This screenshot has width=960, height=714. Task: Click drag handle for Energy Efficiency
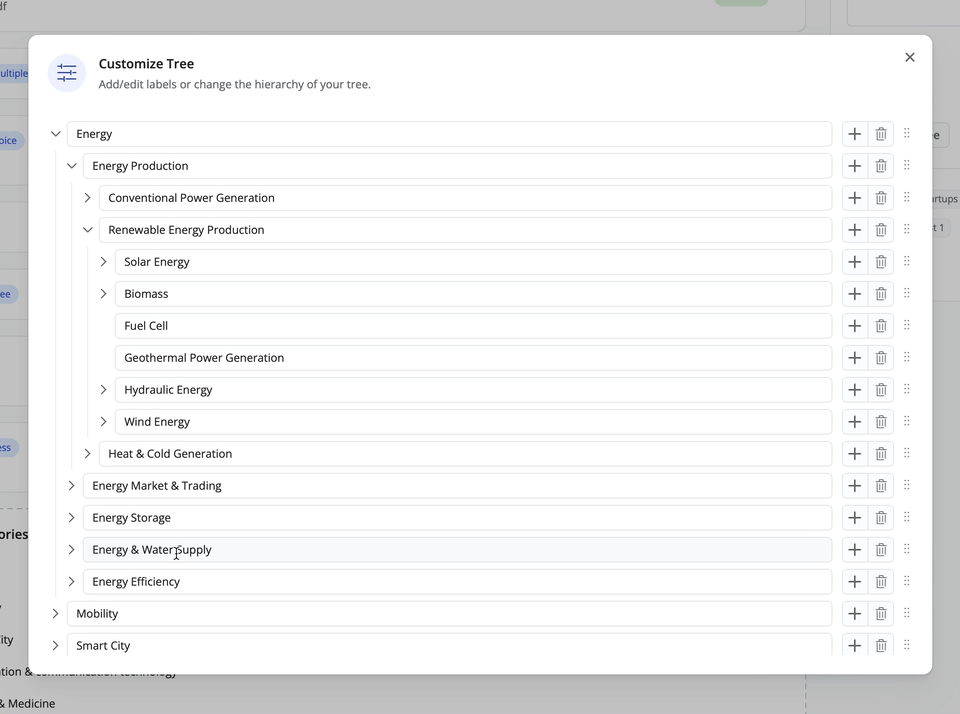tap(907, 582)
